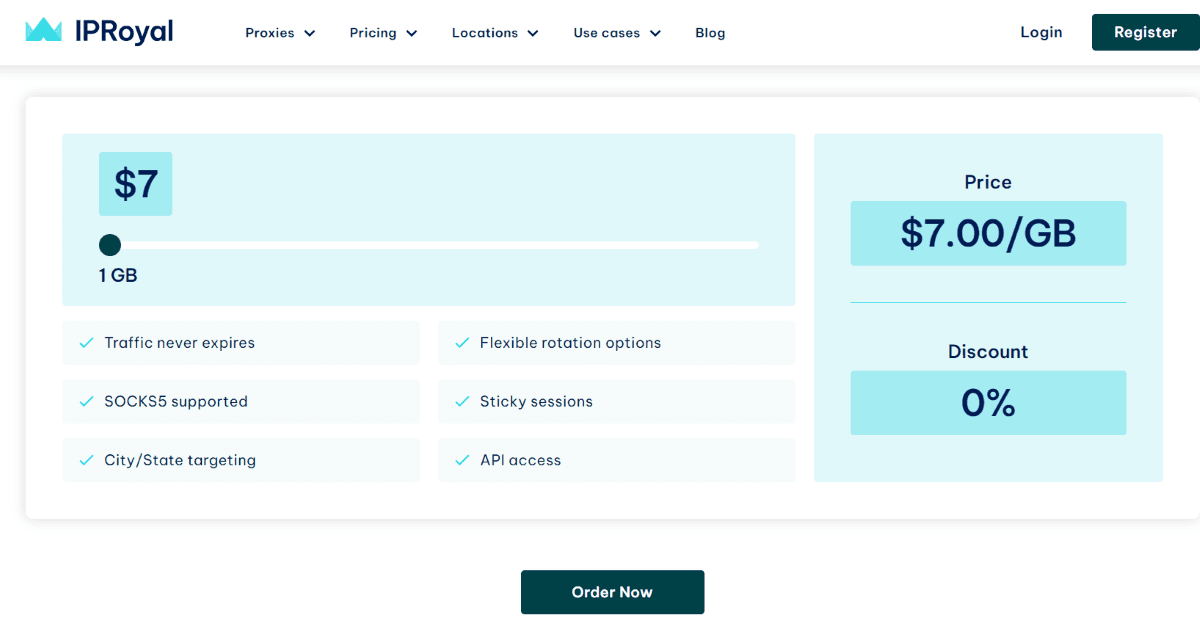Click checkmark next to Traffic never expires
The image size is (1200, 621).
pos(86,343)
